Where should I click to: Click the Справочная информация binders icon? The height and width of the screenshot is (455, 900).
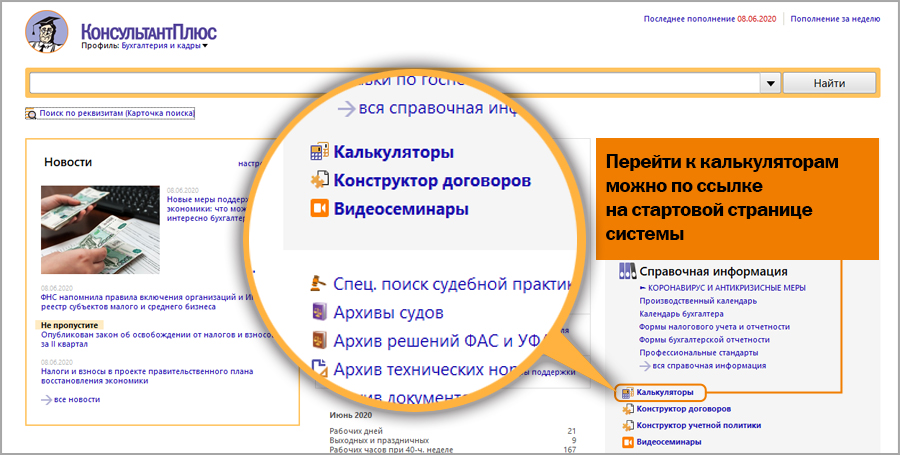point(627,271)
